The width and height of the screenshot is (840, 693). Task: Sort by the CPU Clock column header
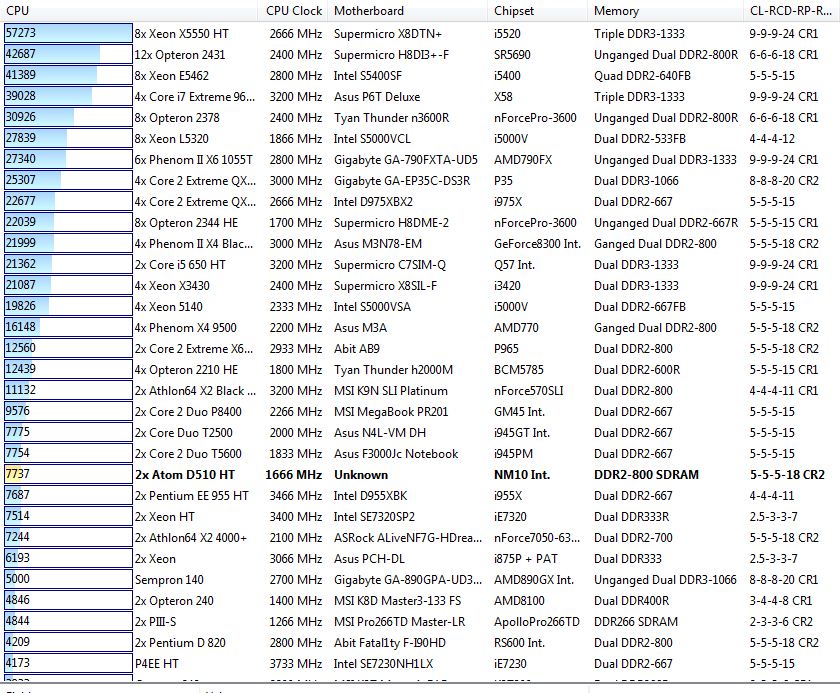click(294, 11)
